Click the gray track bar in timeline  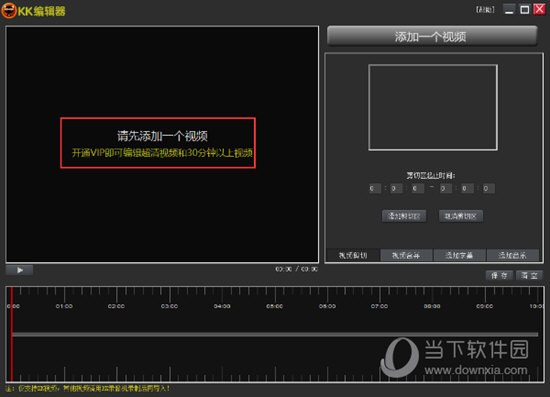pos(275,335)
